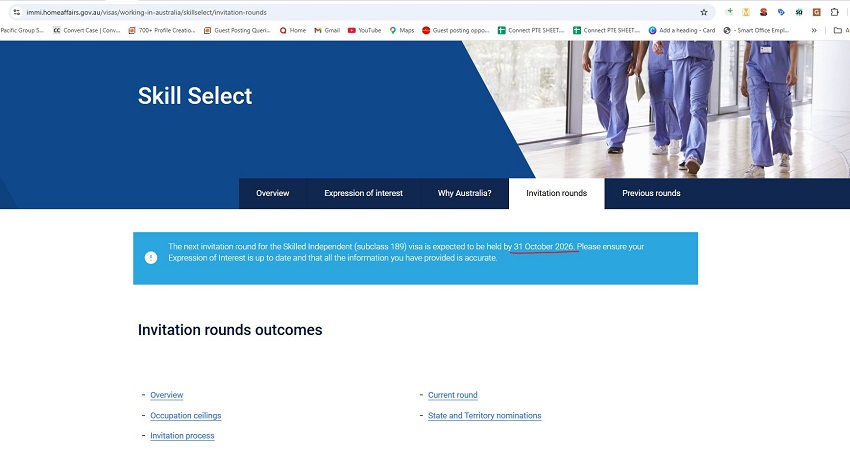Click the address bar URL
Screen dimensions: 850x460
pos(146,12)
